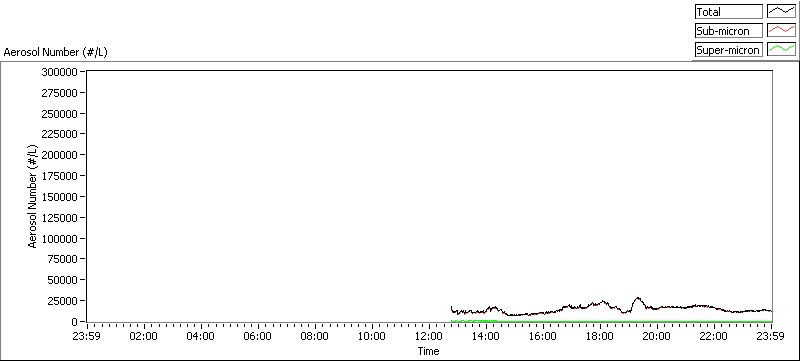Click the Time x-axis title

[x=429, y=351]
